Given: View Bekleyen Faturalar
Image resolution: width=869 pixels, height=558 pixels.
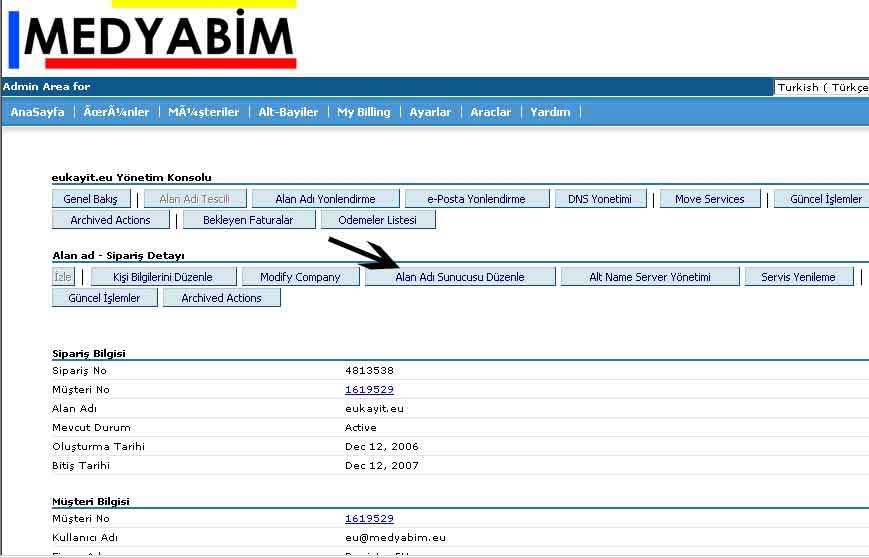Looking at the screenshot, I should [248, 220].
